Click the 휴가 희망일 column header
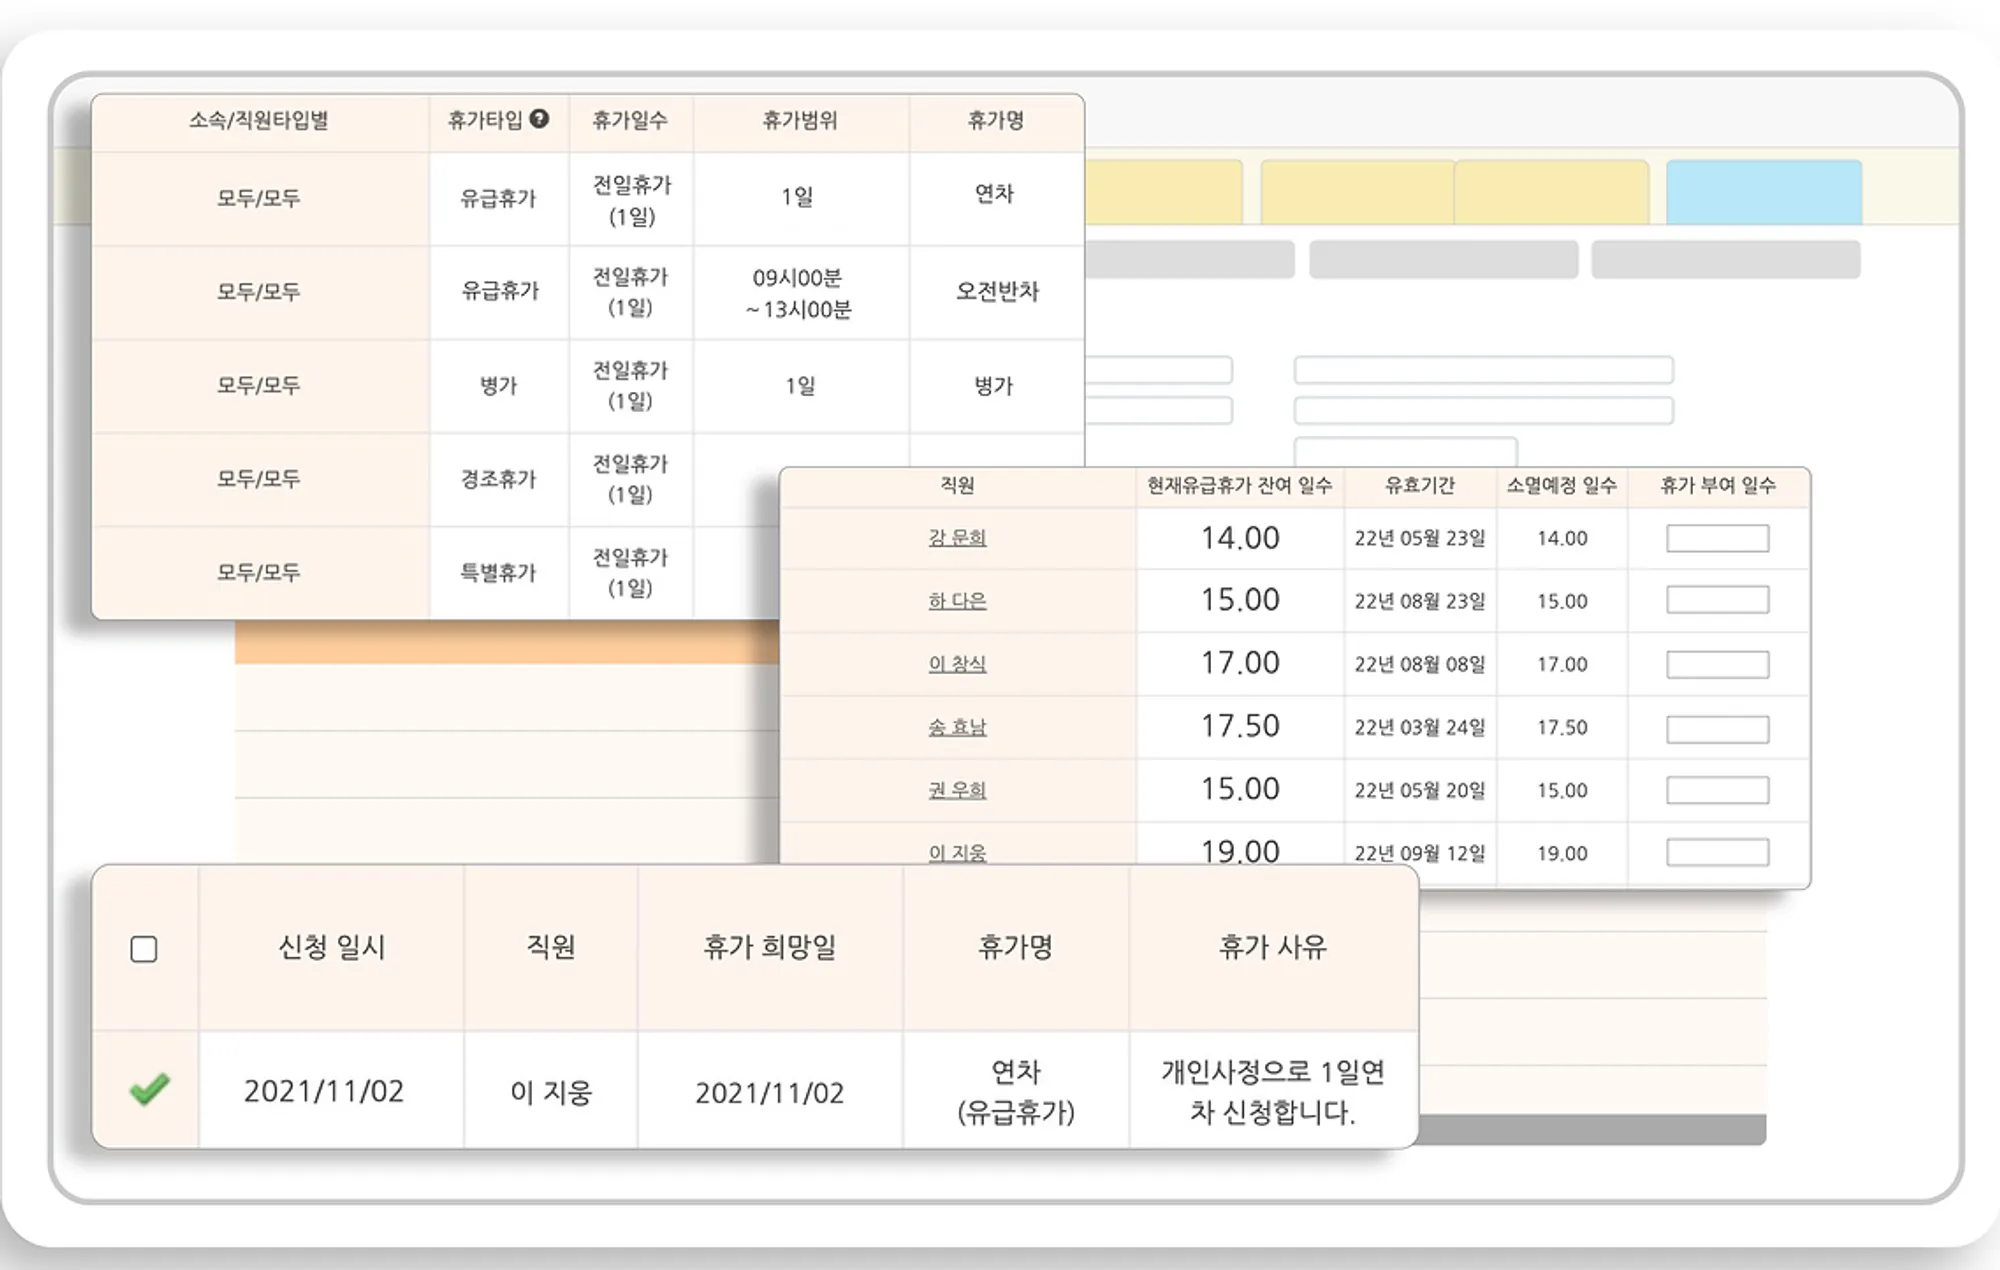Screen dimensions: 2000x1270 point(770,947)
